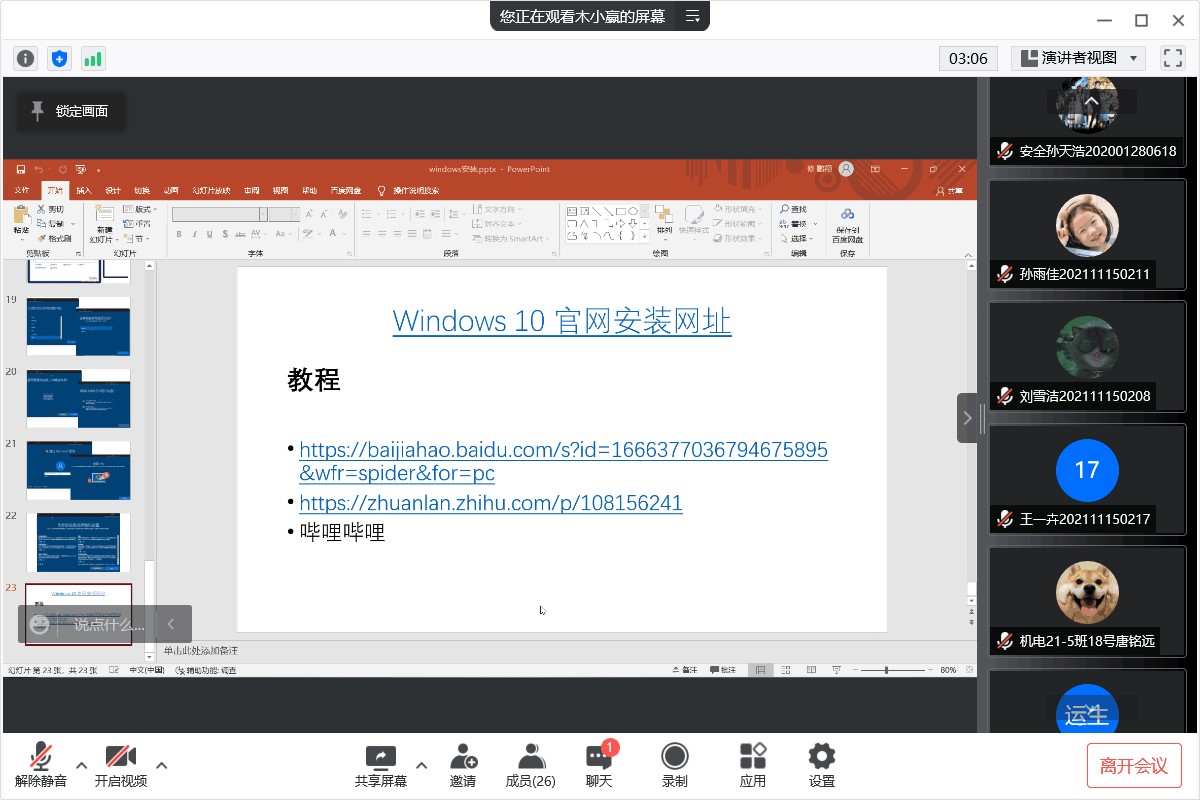Unmute microphone with 解除静音
Viewport: 1200px width, 800px height.
41,766
